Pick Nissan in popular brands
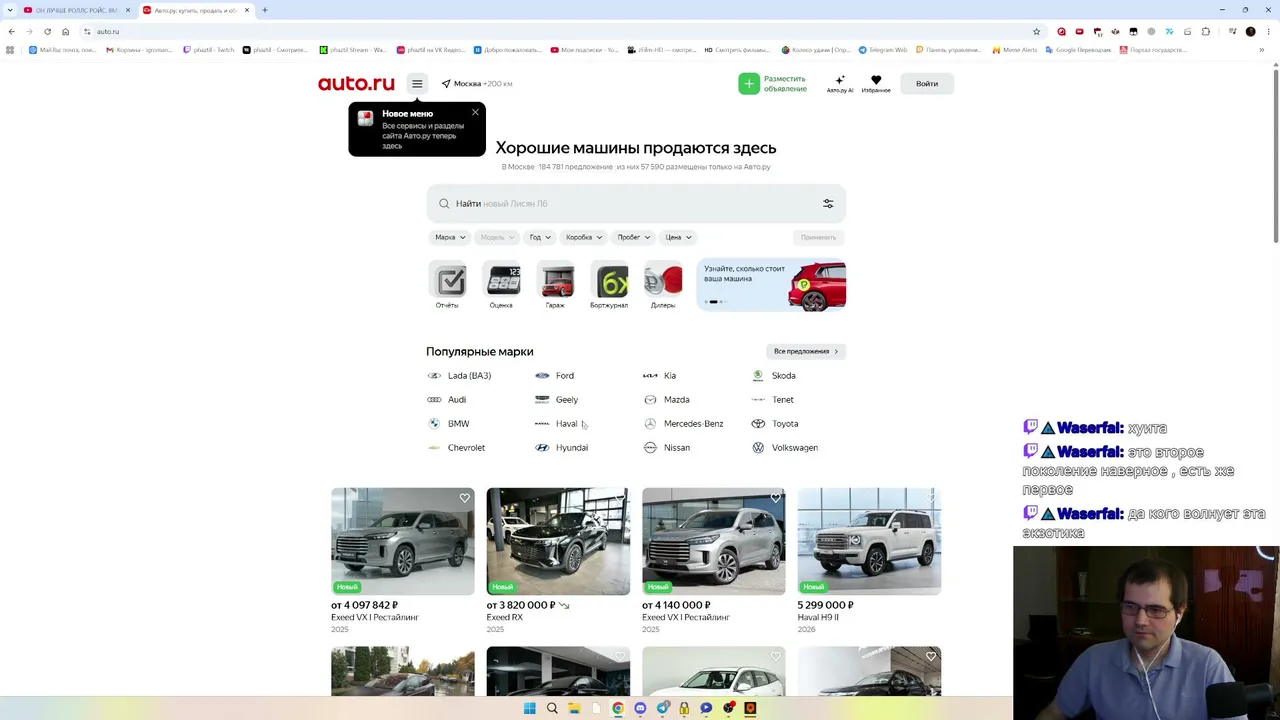 click(666, 448)
